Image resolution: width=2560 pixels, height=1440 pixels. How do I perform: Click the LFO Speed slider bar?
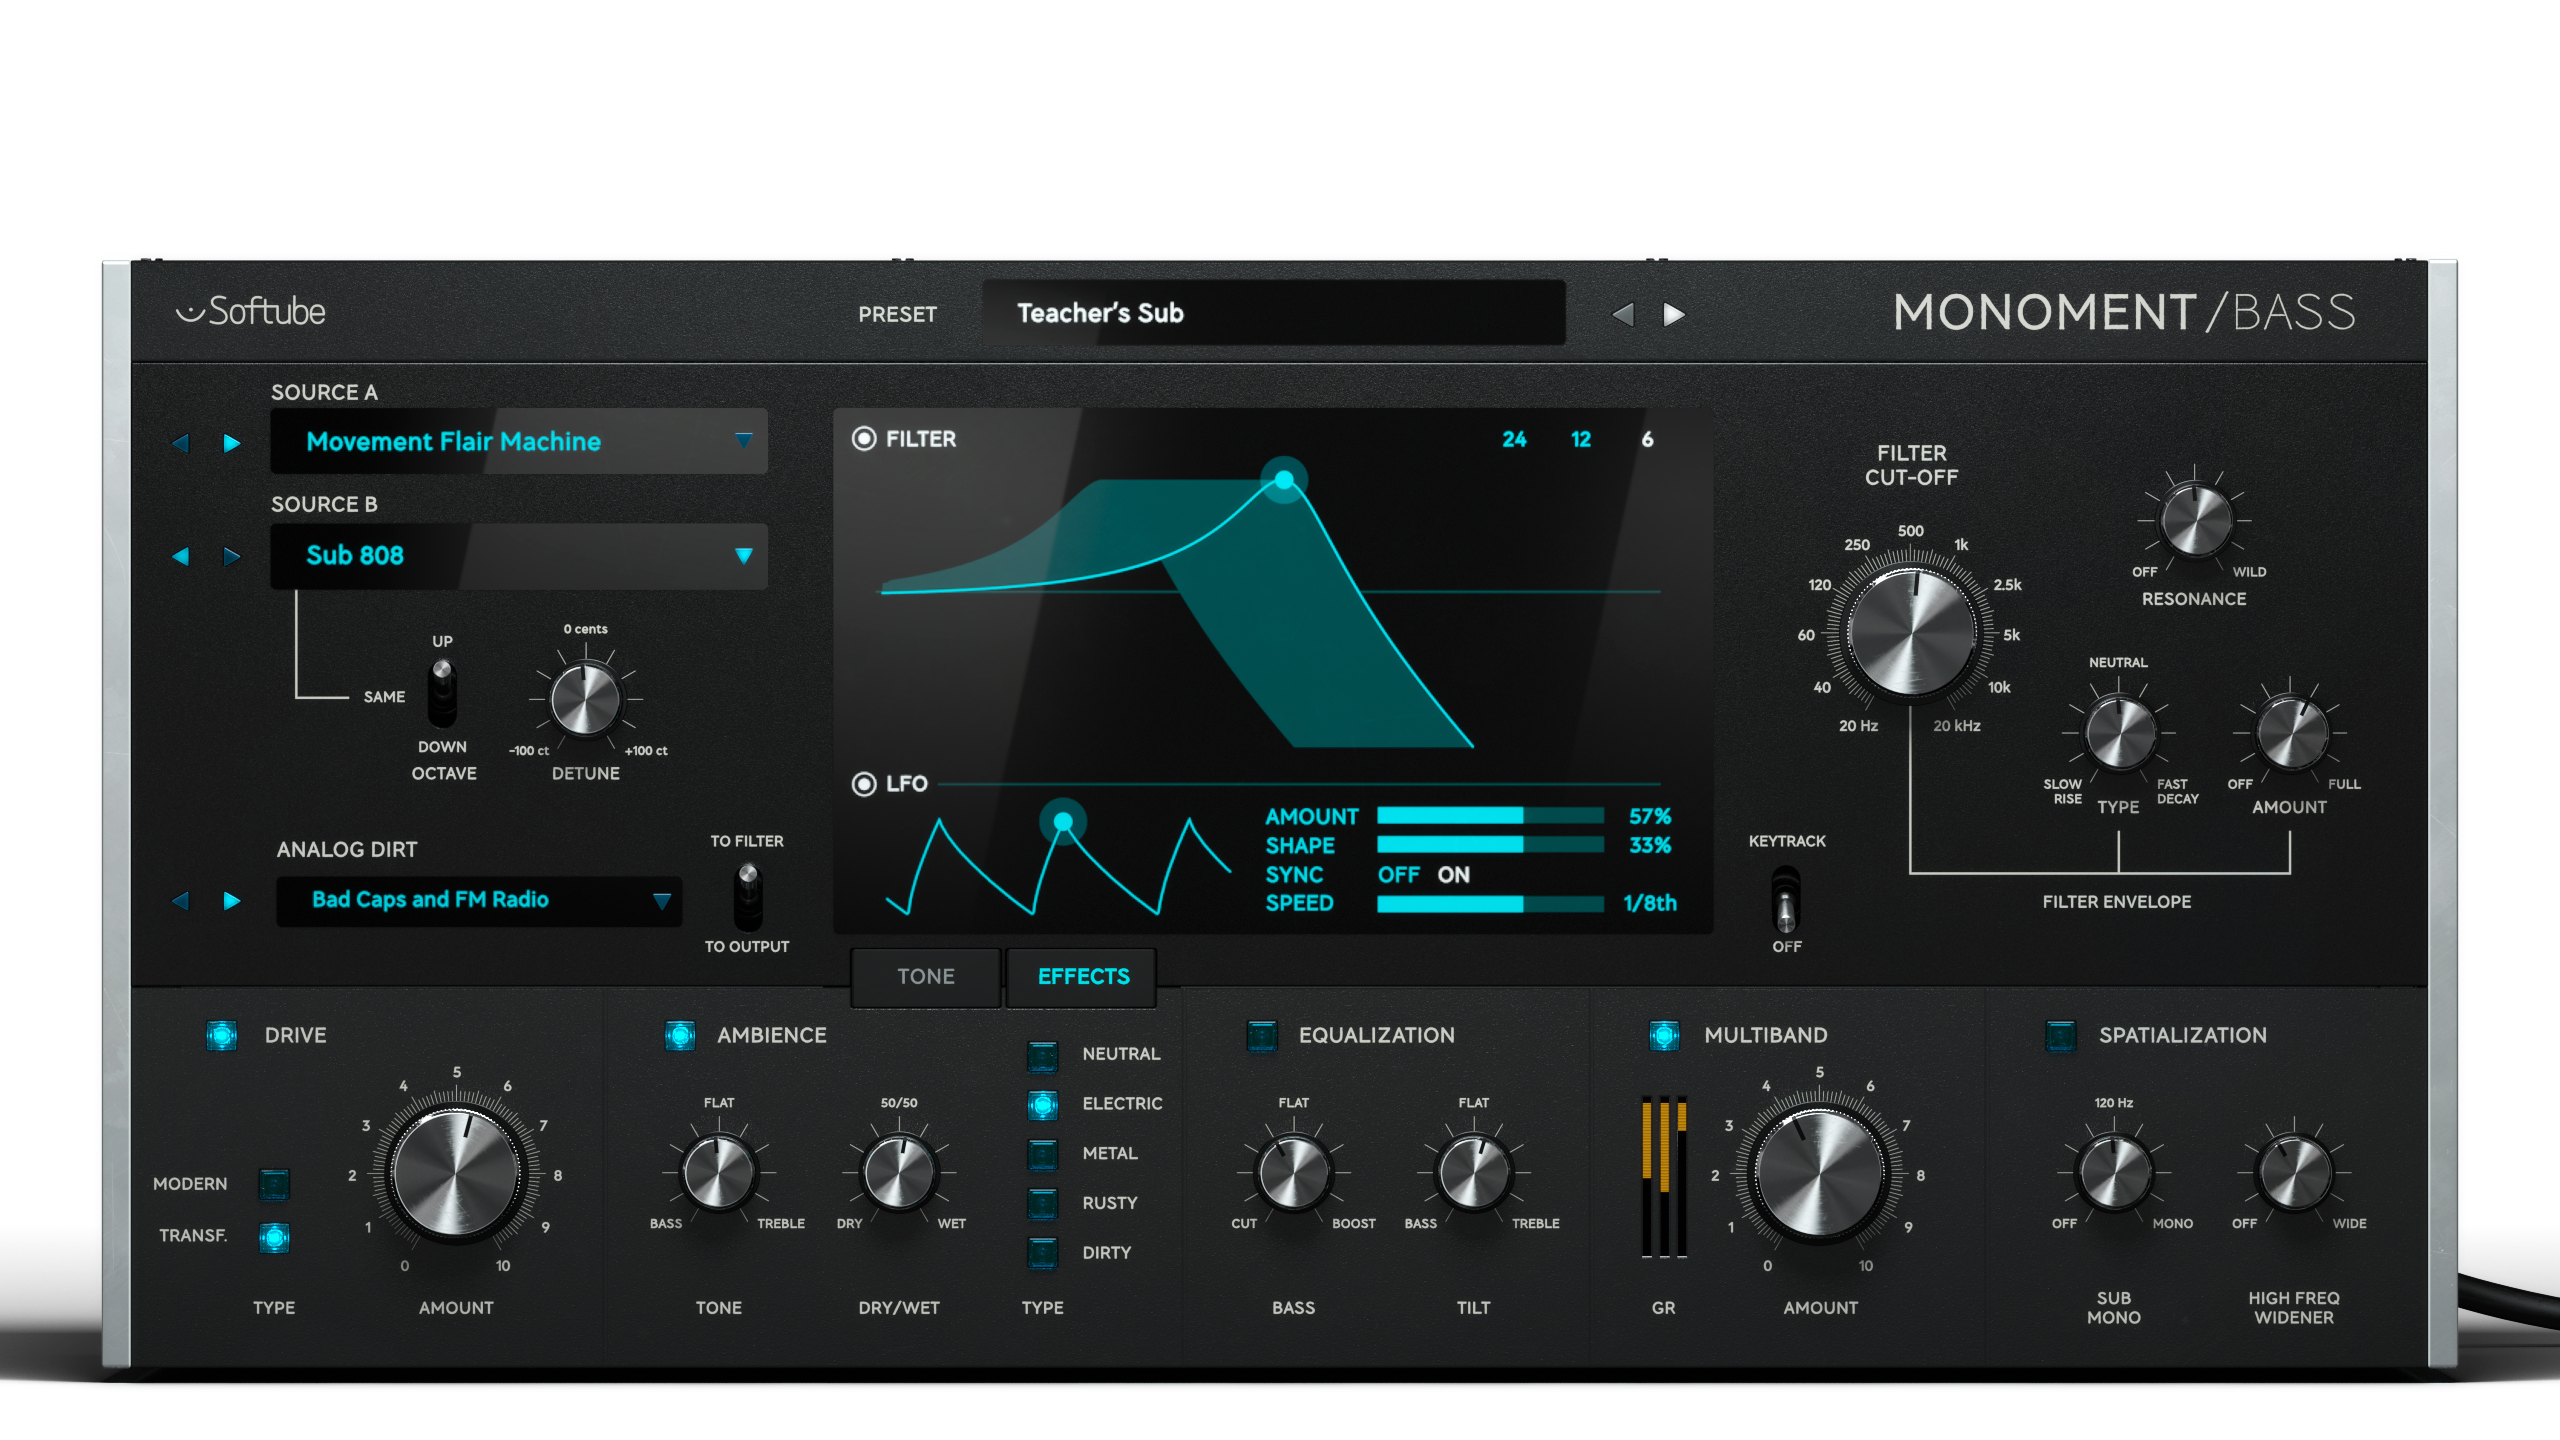tap(1490, 903)
